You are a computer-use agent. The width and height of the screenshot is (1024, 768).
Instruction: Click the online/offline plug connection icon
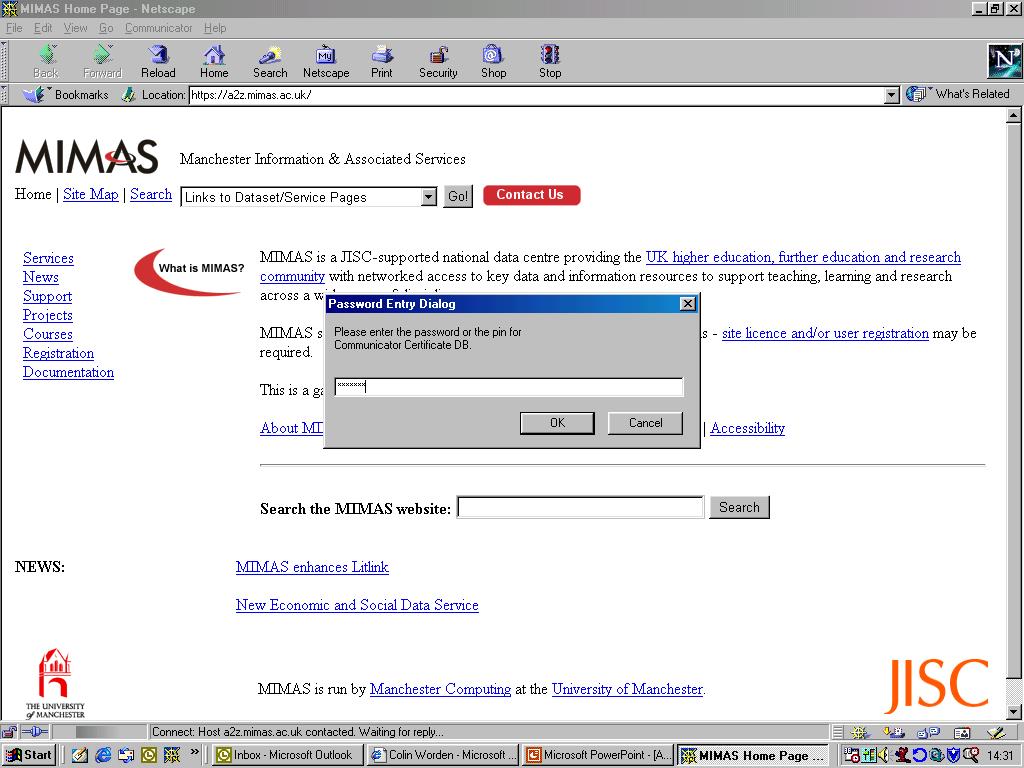36,732
